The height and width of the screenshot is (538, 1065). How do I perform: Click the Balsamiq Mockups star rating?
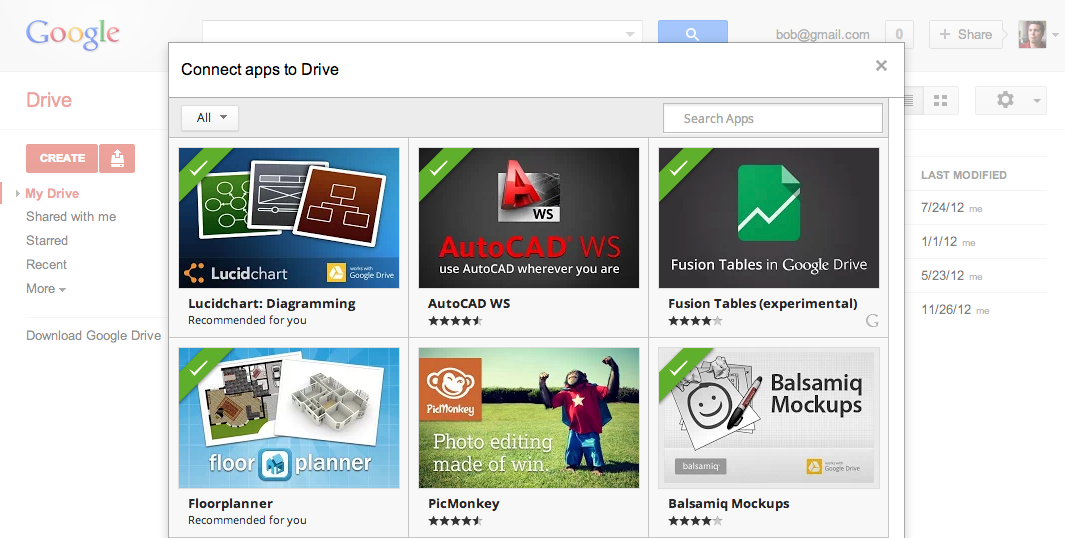(x=695, y=521)
